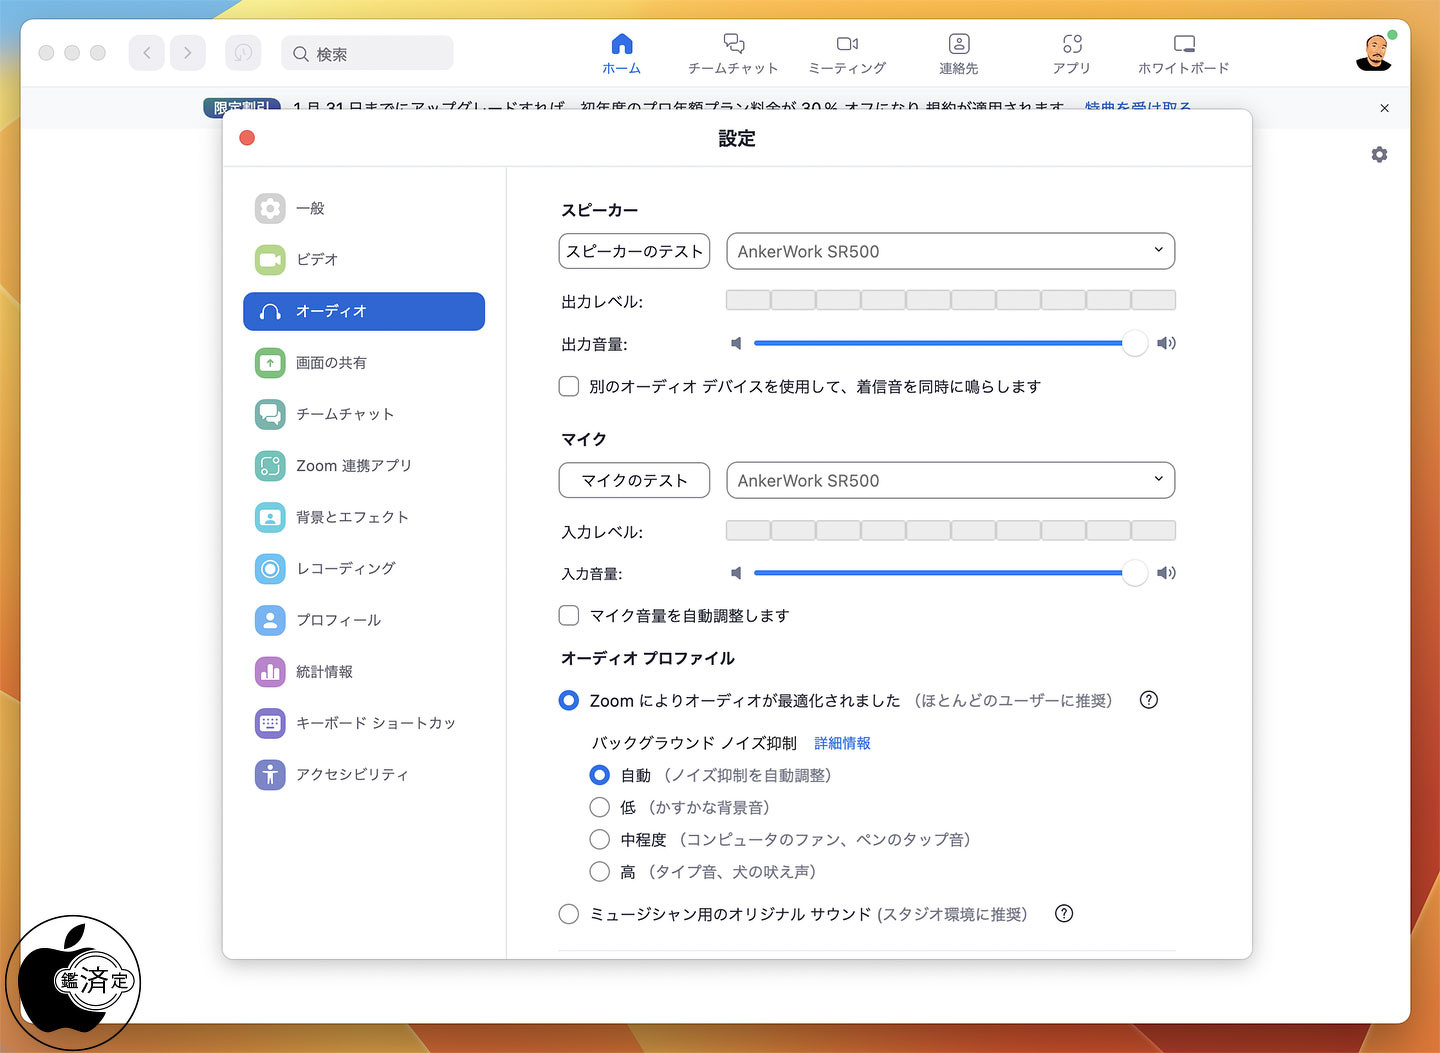This screenshot has height=1053, width=1440.
Task: Click the output volume slider handle
Action: 1134,343
